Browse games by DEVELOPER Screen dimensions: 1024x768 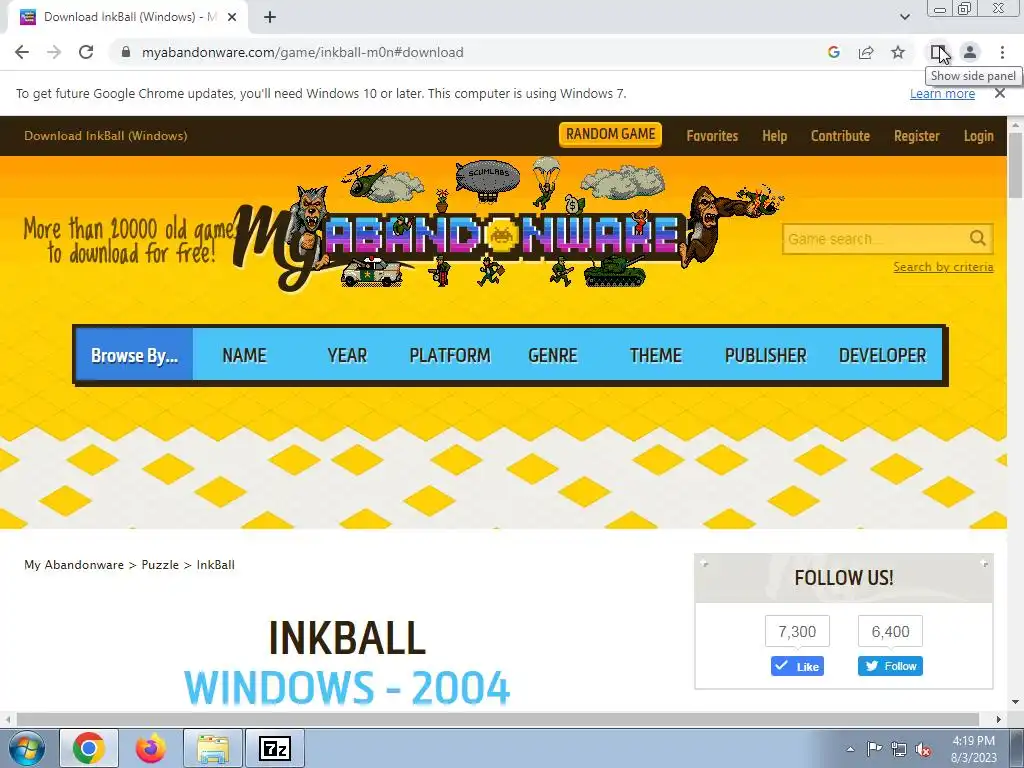click(x=882, y=355)
